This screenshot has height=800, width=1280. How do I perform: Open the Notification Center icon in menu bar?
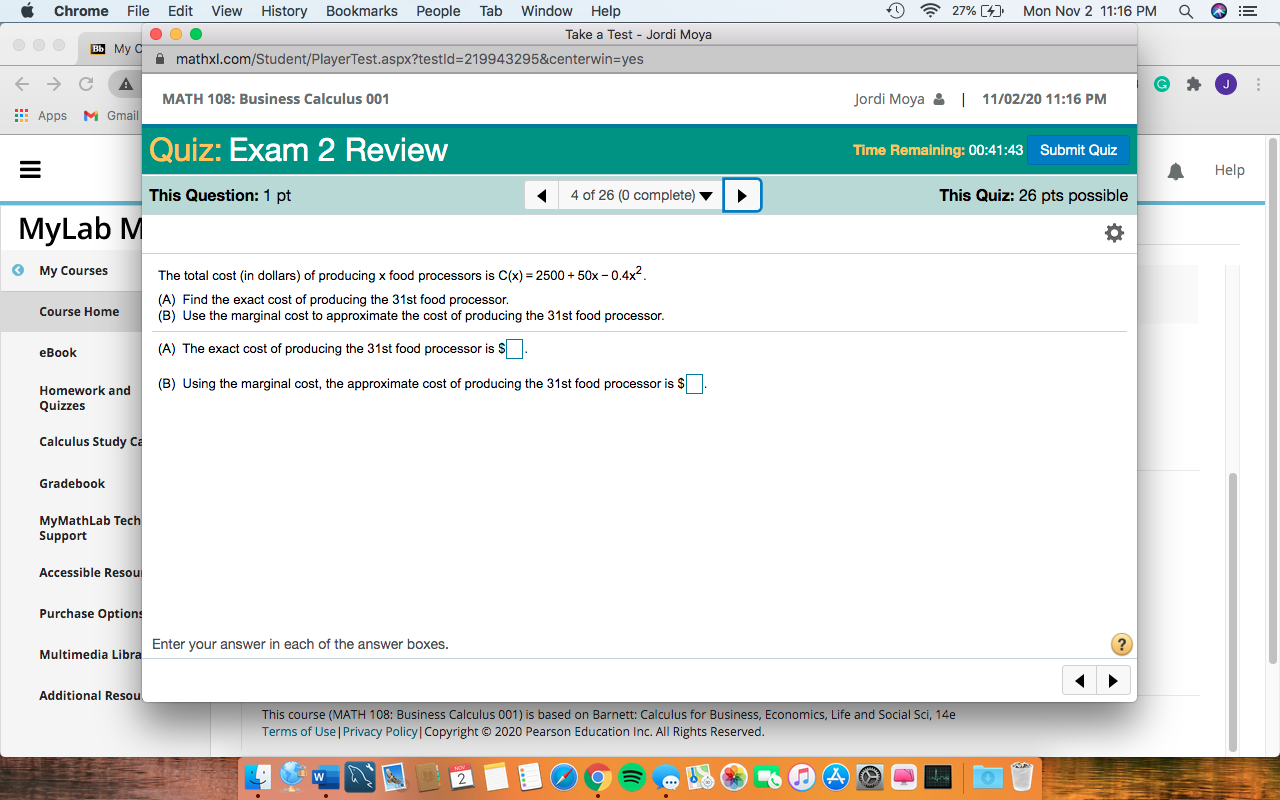tap(1250, 11)
